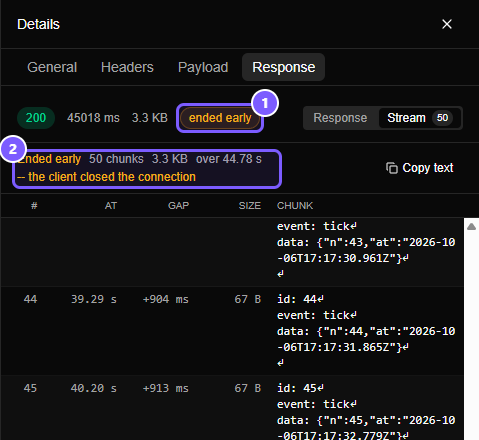479x440 pixels.
Task: Click the 67 B size in row 45
Action: click(x=248, y=388)
